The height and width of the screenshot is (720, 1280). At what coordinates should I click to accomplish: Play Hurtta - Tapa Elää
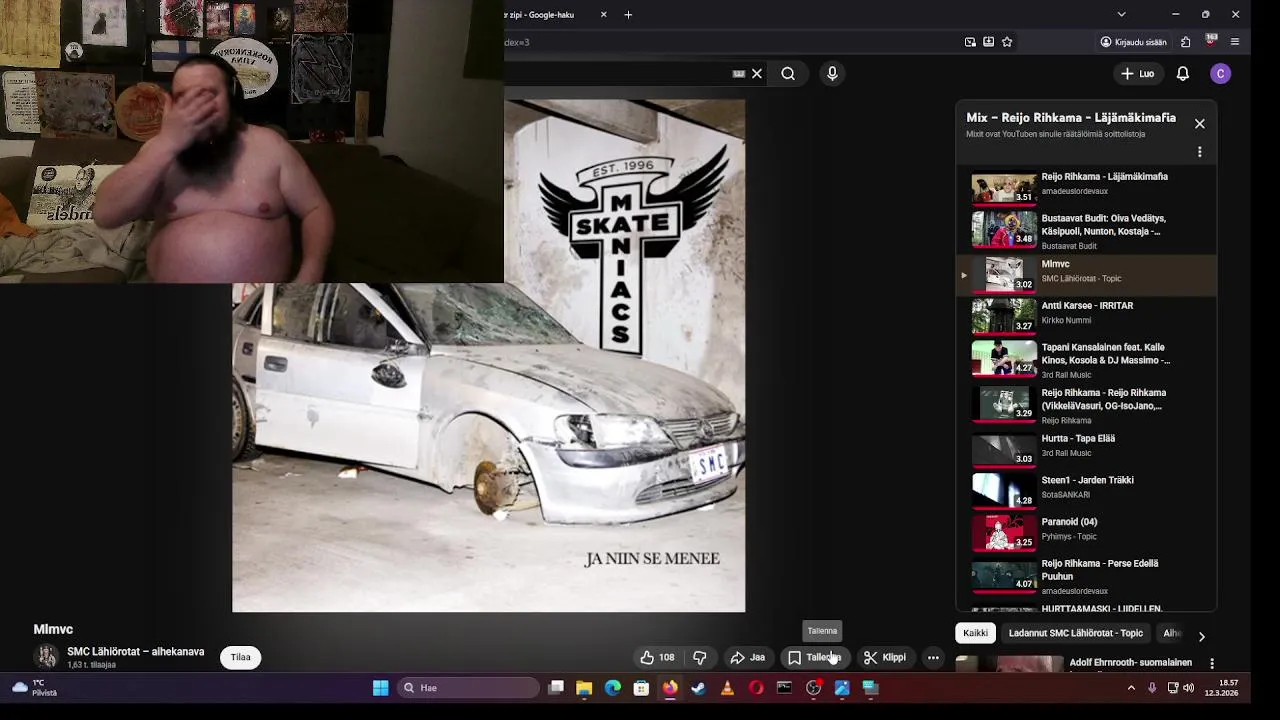point(1087,448)
